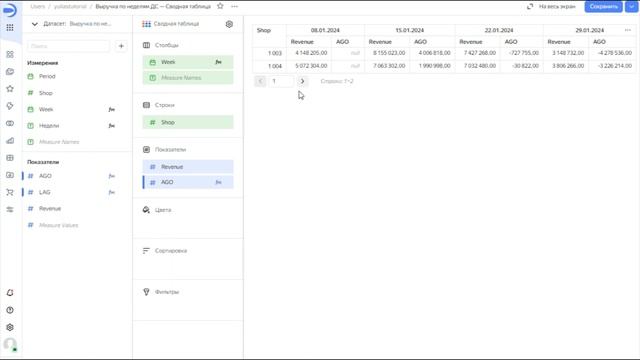Open the gear settings icon at the sidebar bottom
This screenshot has height=360, width=640.
(10, 327)
